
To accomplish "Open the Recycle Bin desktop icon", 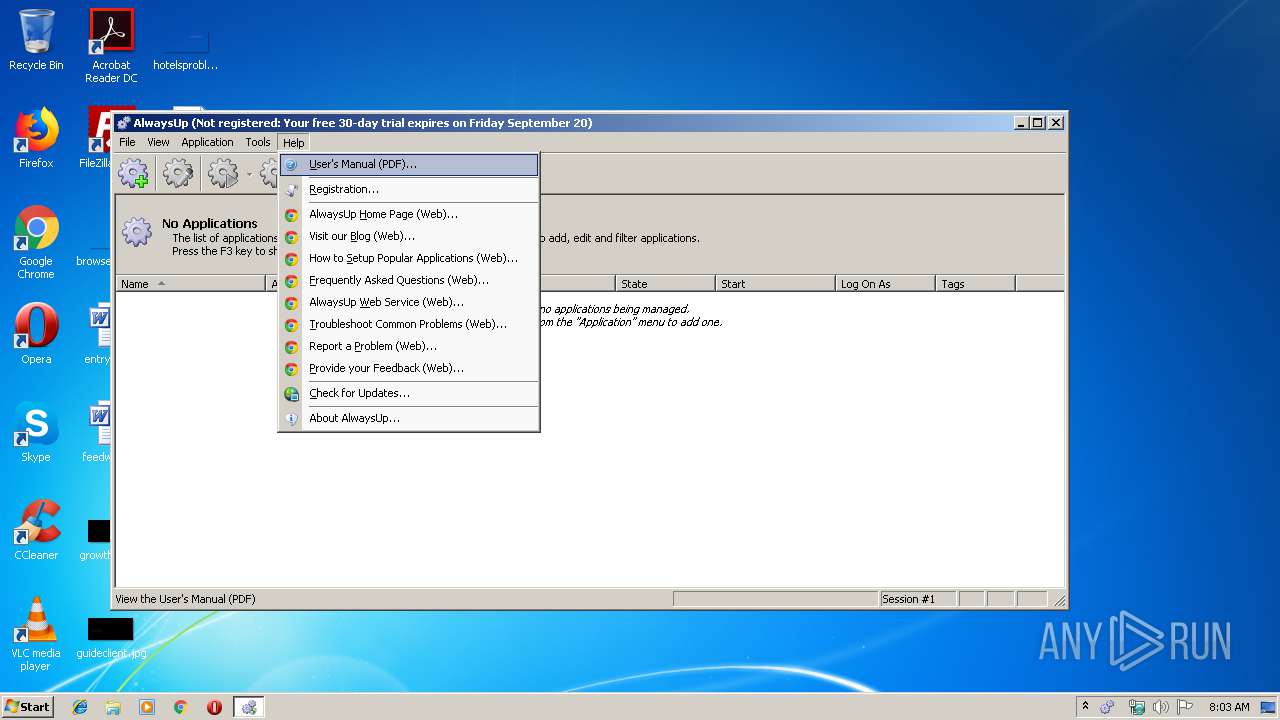I will (36, 41).
